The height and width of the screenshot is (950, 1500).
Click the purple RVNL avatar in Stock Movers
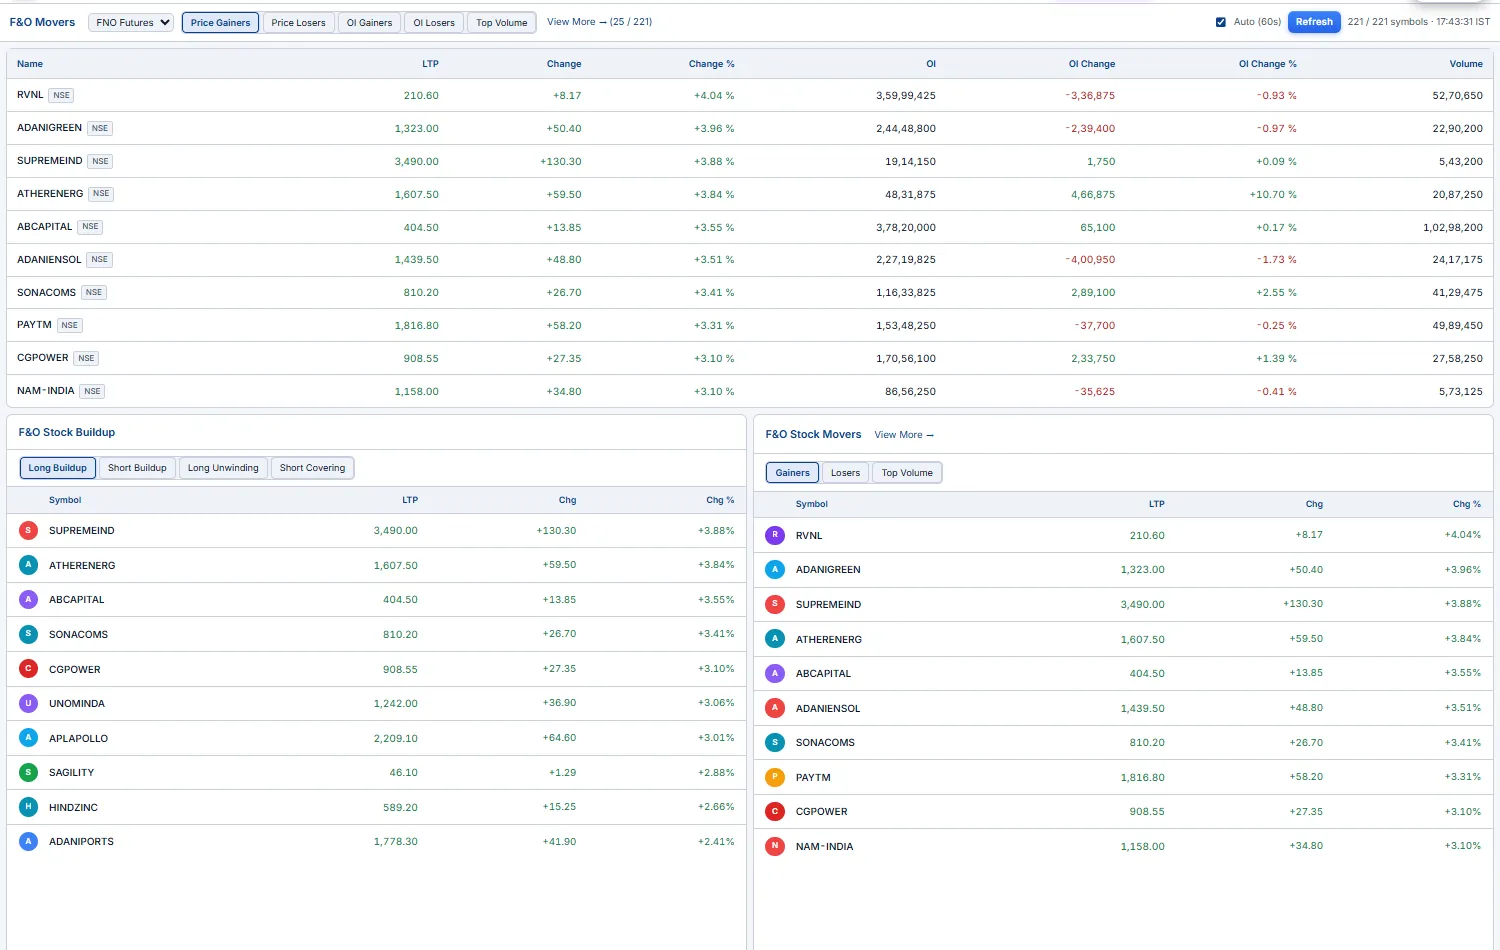click(775, 535)
